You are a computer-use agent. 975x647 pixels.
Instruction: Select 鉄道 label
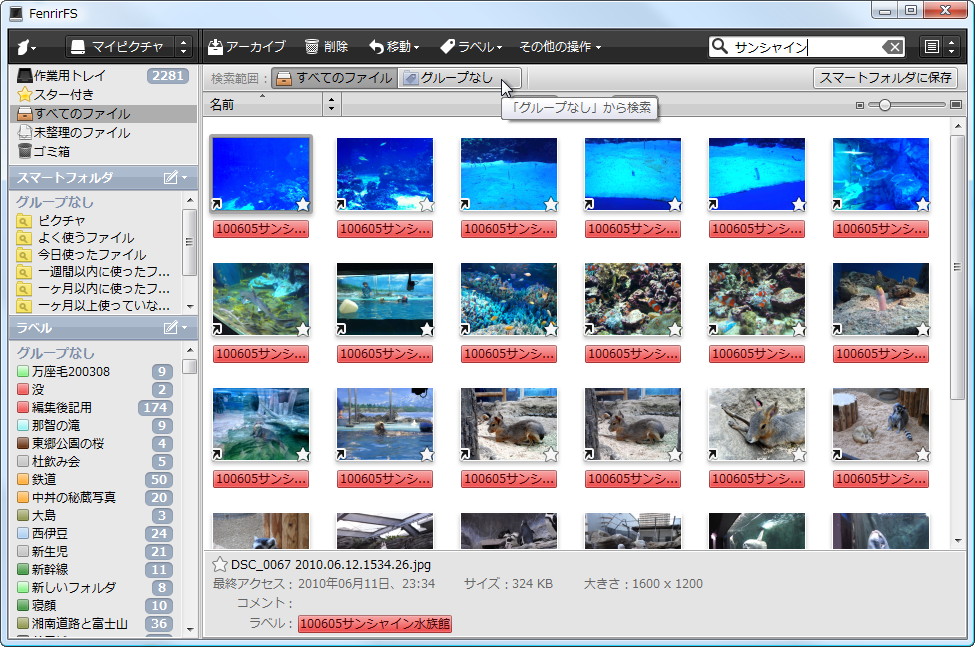tap(95, 480)
